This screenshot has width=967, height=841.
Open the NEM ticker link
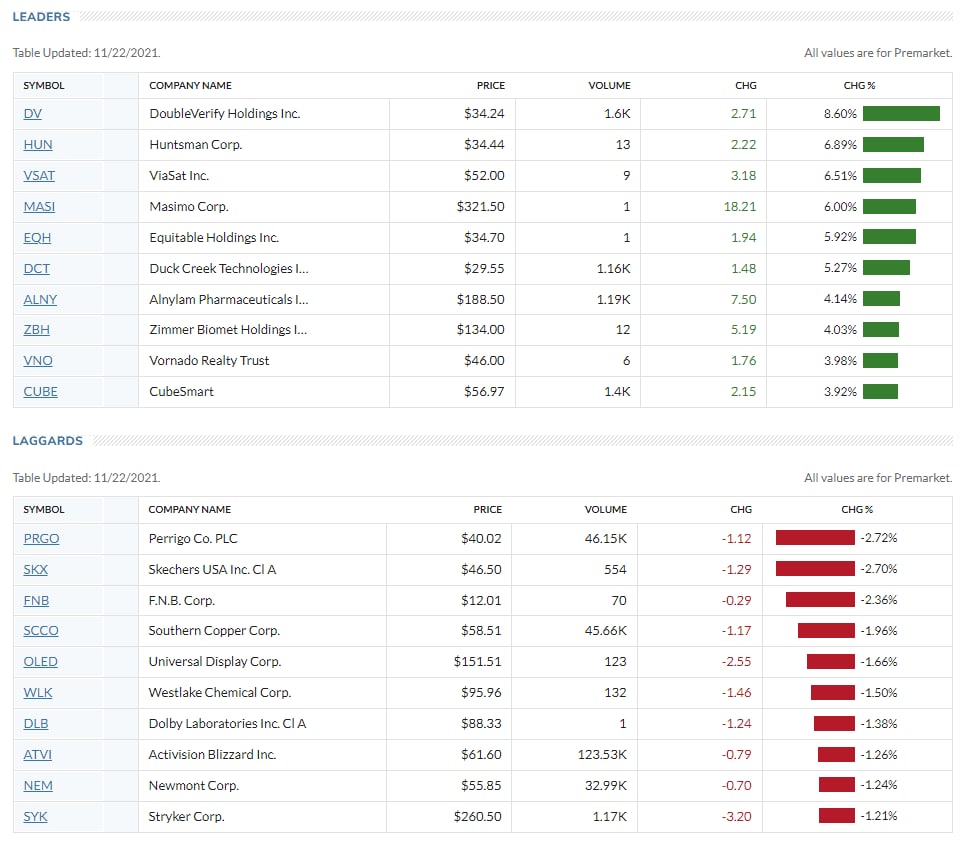pyautogui.click(x=38, y=785)
